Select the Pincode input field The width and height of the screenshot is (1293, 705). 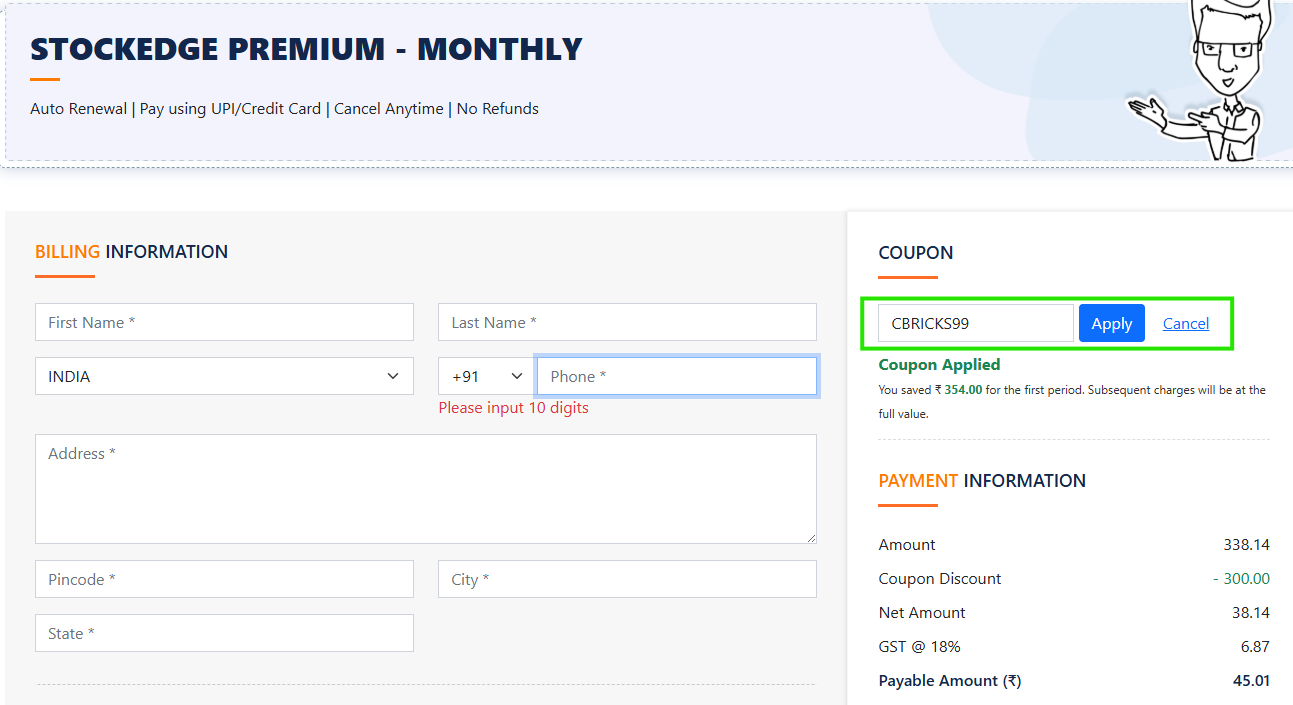click(223, 578)
